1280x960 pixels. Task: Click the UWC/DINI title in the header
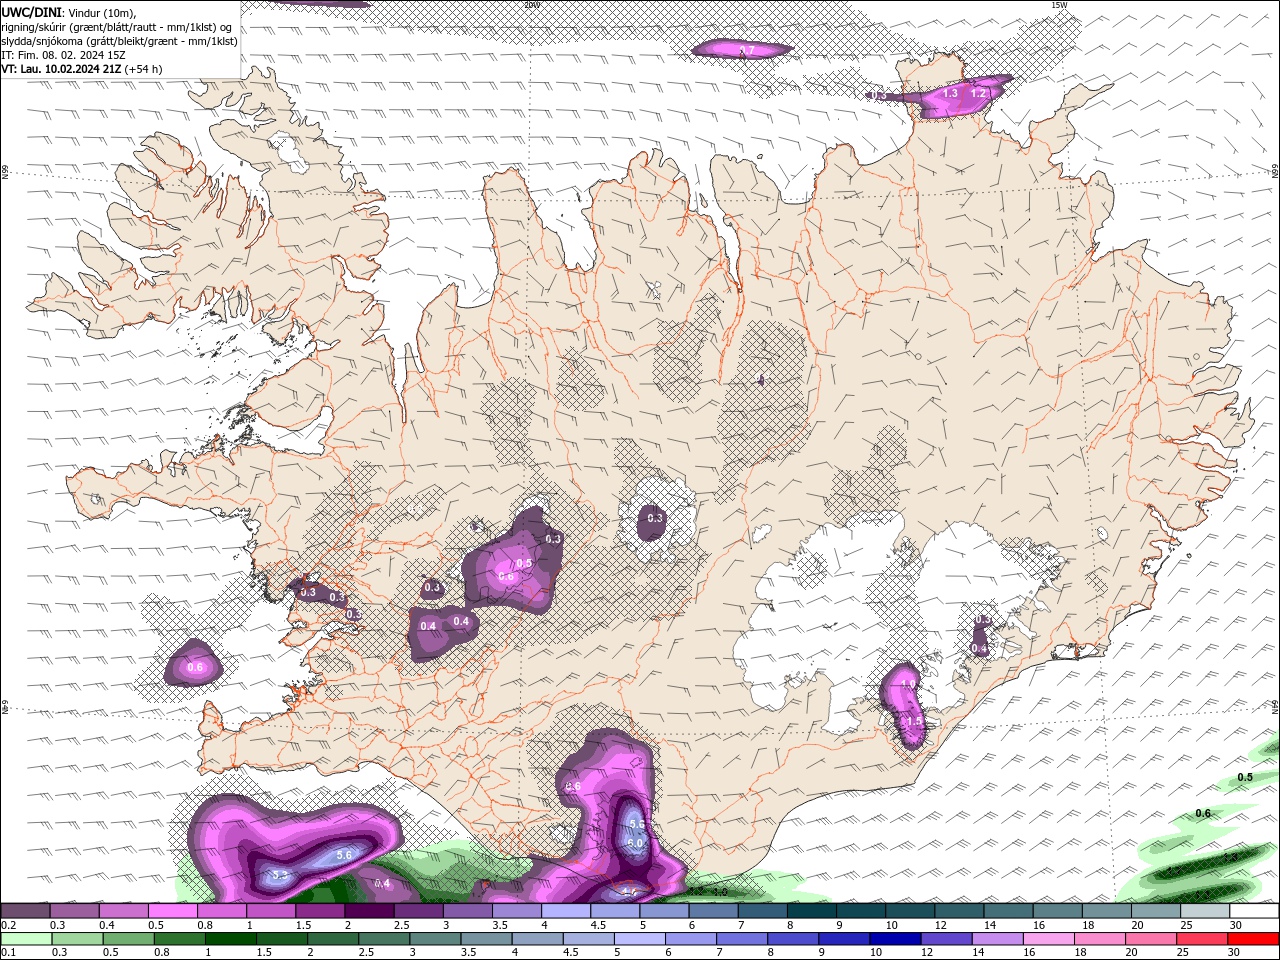click(x=29, y=12)
